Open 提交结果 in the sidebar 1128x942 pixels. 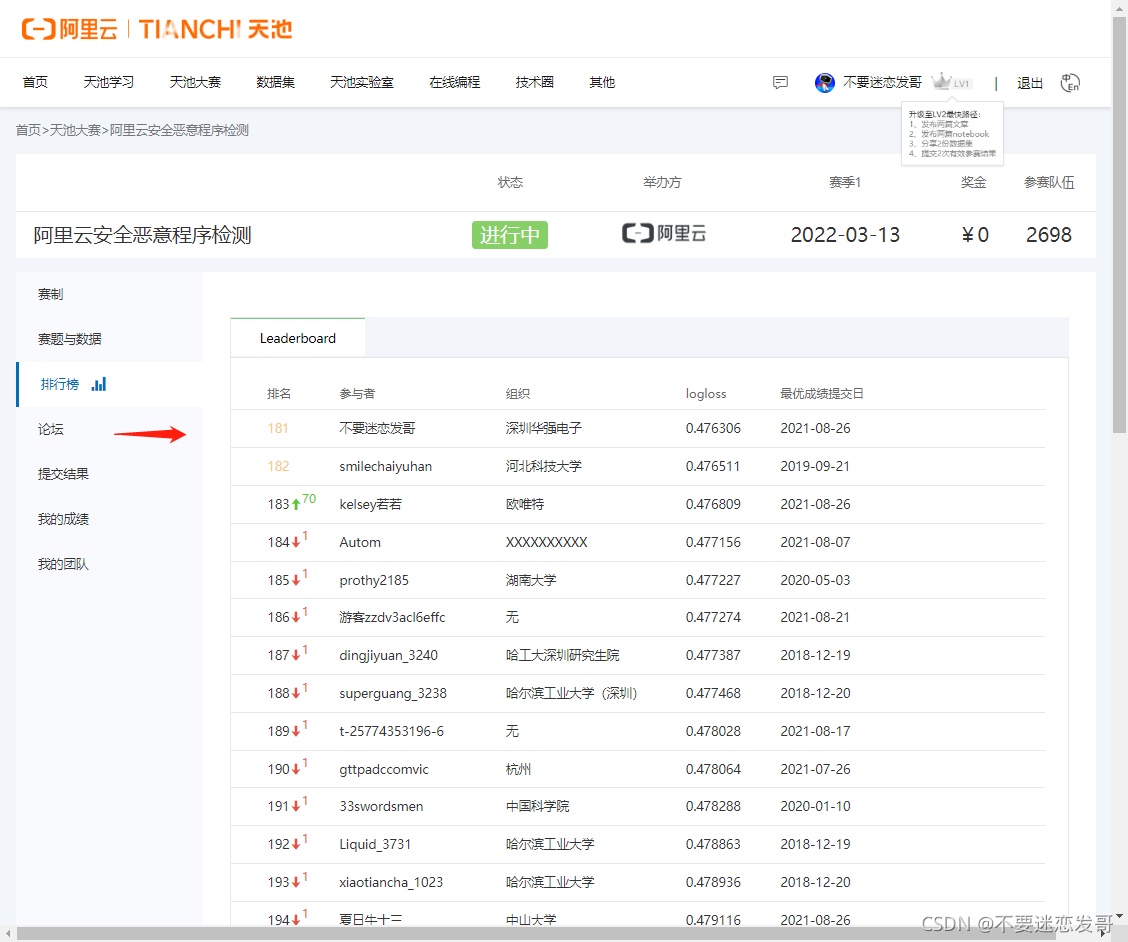click(x=63, y=474)
